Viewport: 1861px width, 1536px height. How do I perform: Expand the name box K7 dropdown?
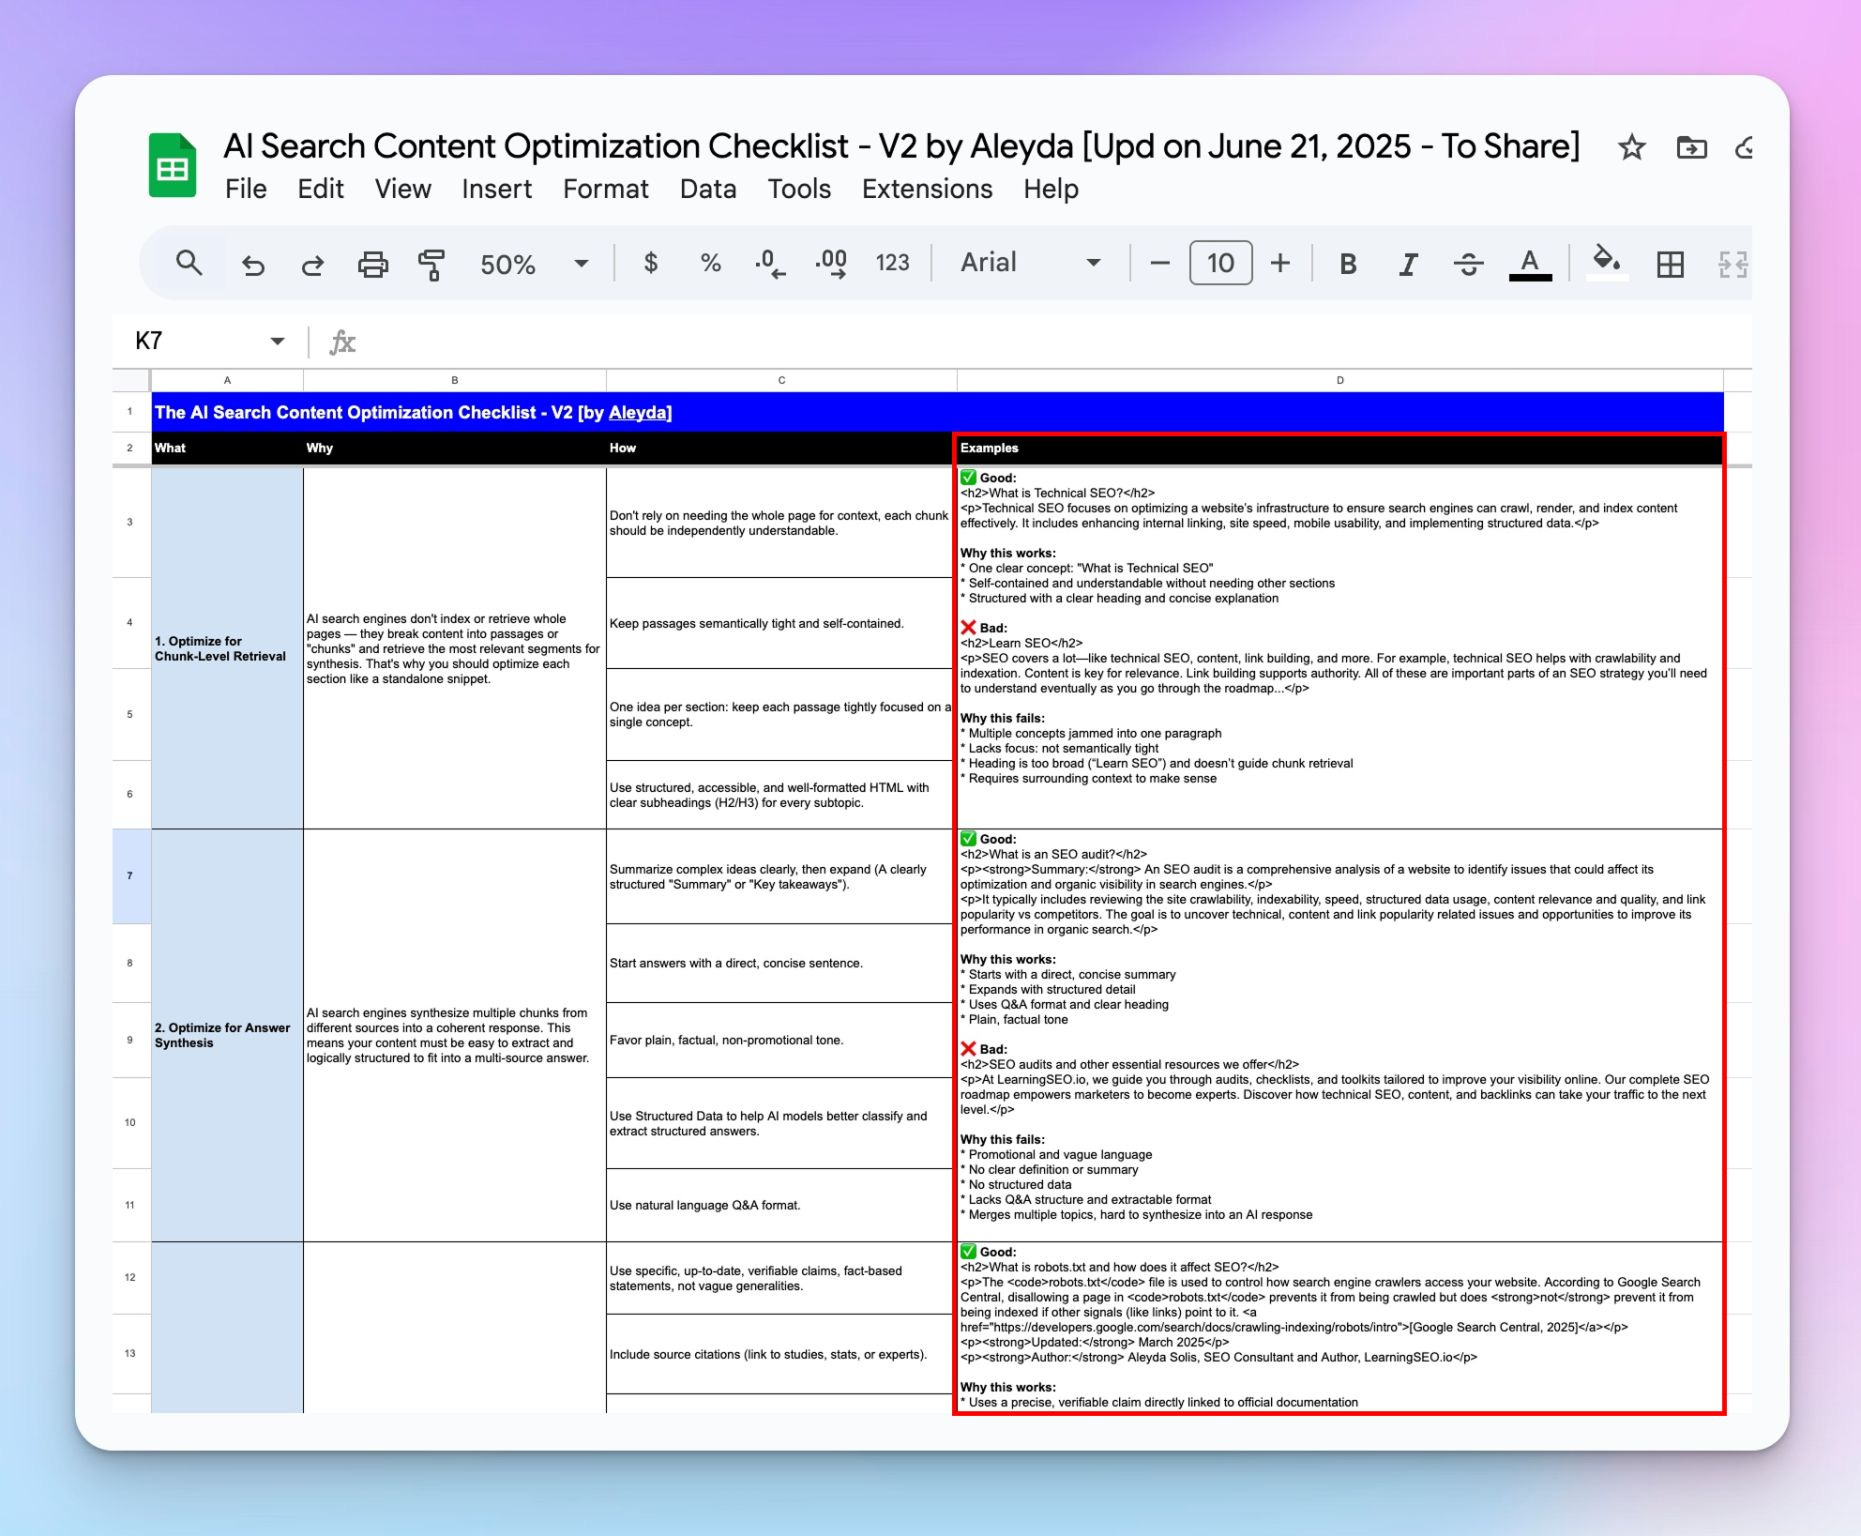[277, 342]
